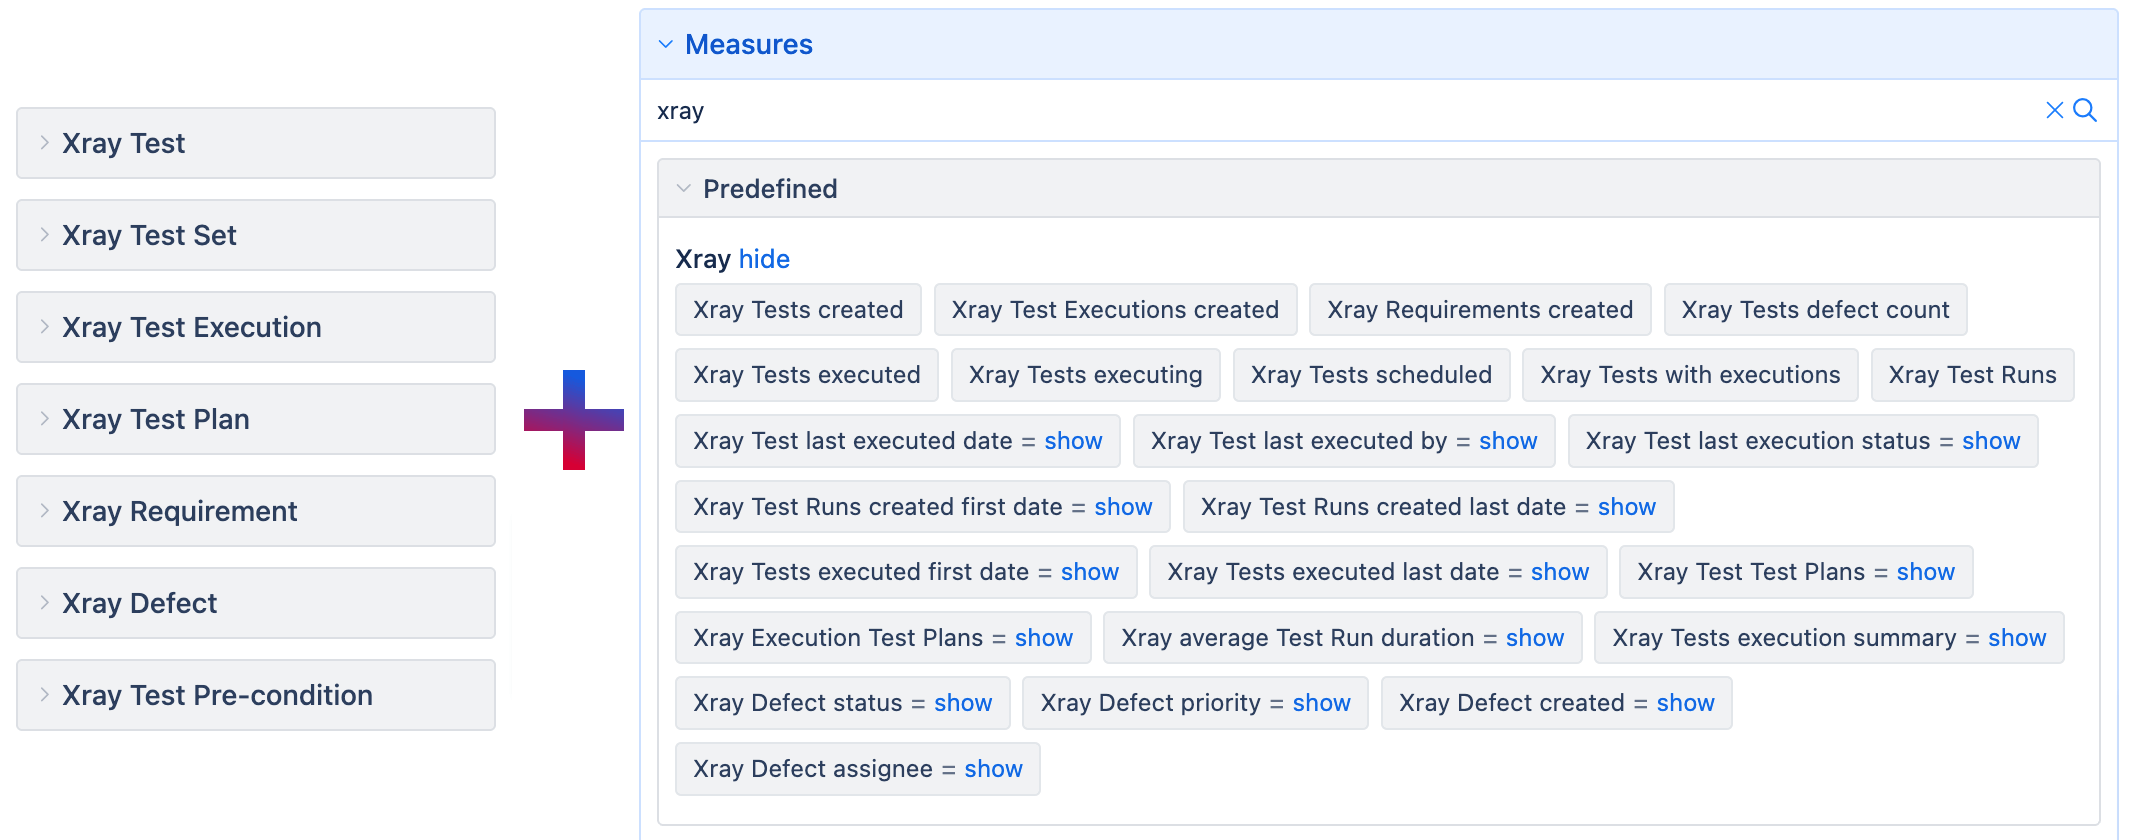2130x840 pixels.
Task: Expand the Xray Requirement dimension
Action: [45, 511]
